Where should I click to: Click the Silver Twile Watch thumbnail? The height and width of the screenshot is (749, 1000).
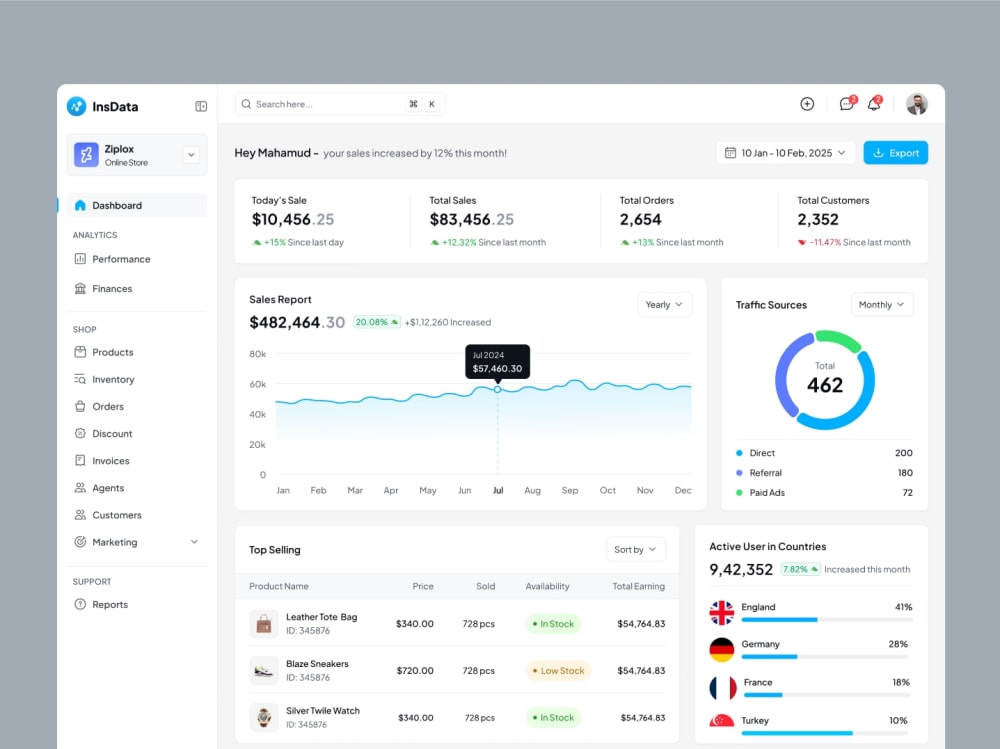tap(263, 717)
